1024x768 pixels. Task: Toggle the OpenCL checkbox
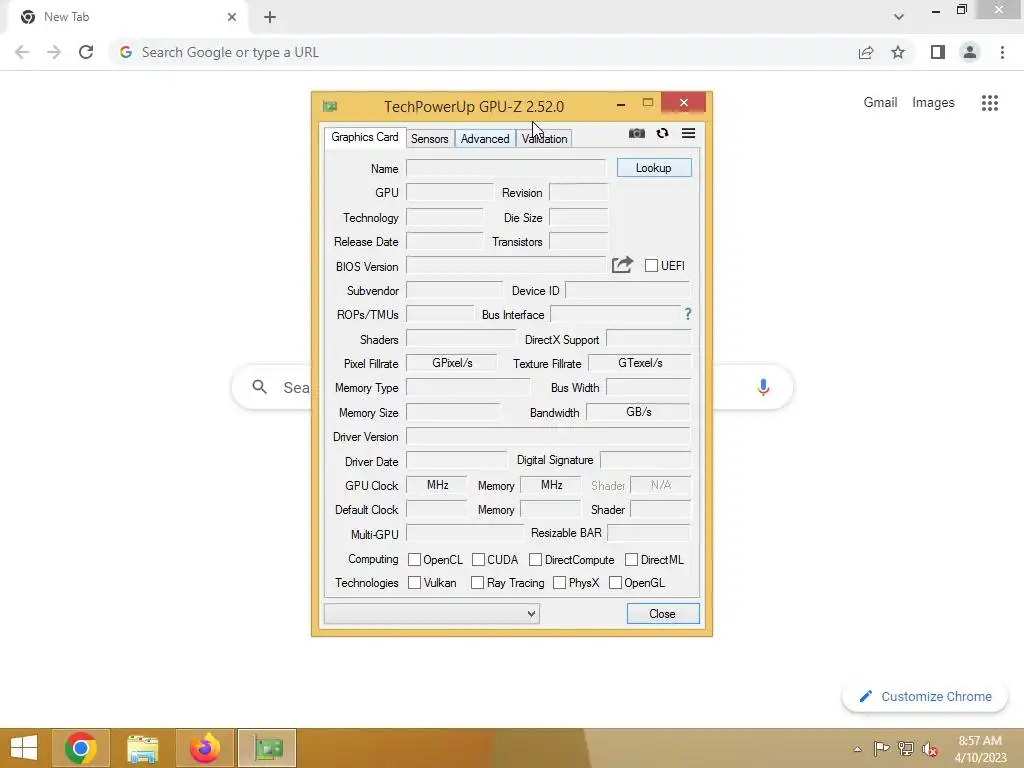coord(414,560)
